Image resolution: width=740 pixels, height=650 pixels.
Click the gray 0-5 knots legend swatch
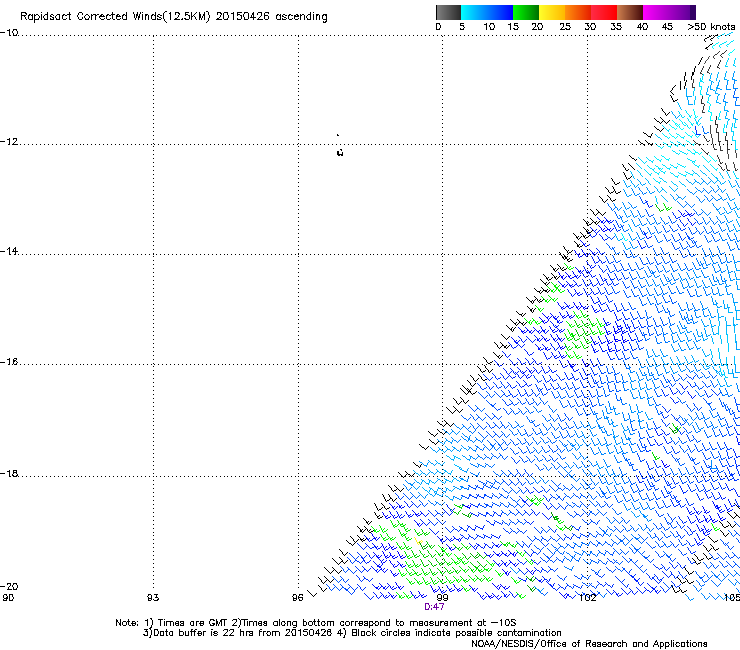[x=448, y=12]
